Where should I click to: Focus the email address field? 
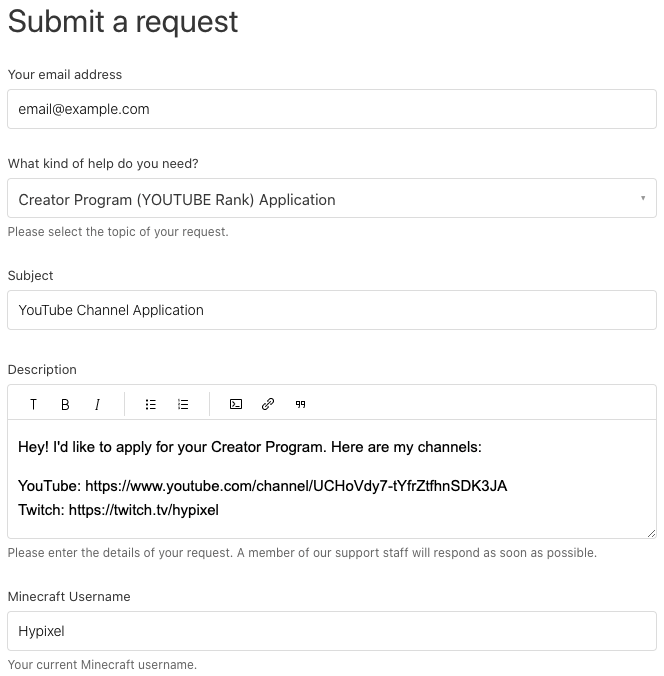tap(332, 109)
